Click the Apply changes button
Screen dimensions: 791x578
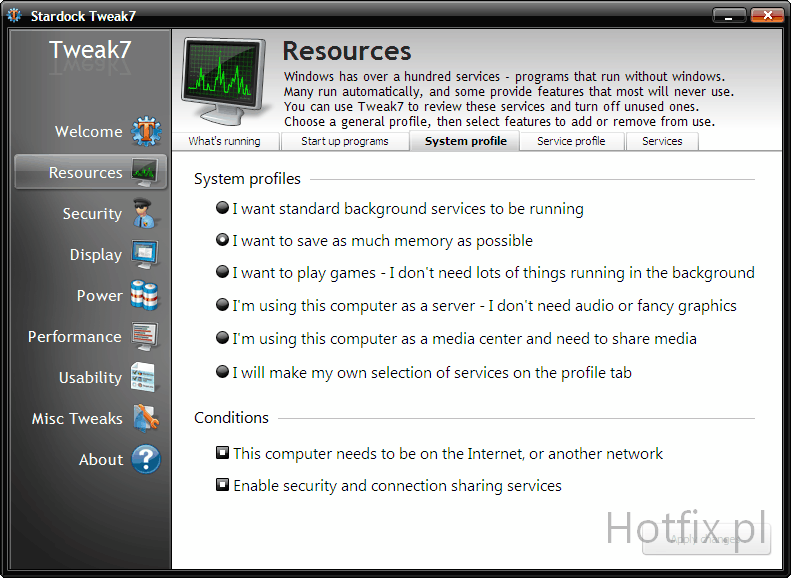706,539
